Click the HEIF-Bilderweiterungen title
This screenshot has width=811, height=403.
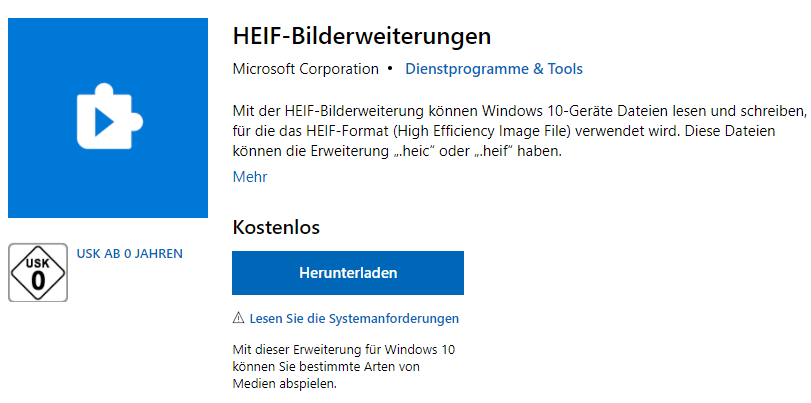tap(361, 36)
